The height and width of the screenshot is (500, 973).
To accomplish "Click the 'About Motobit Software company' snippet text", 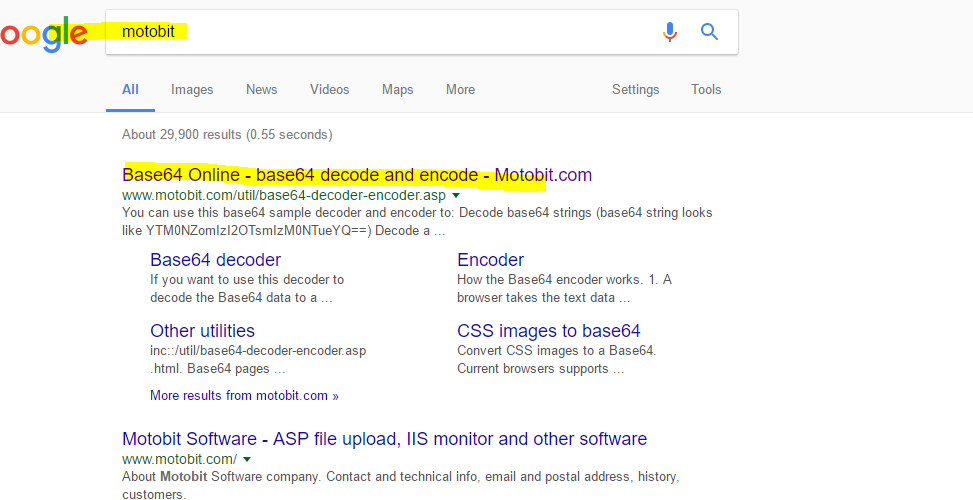I will point(401,486).
